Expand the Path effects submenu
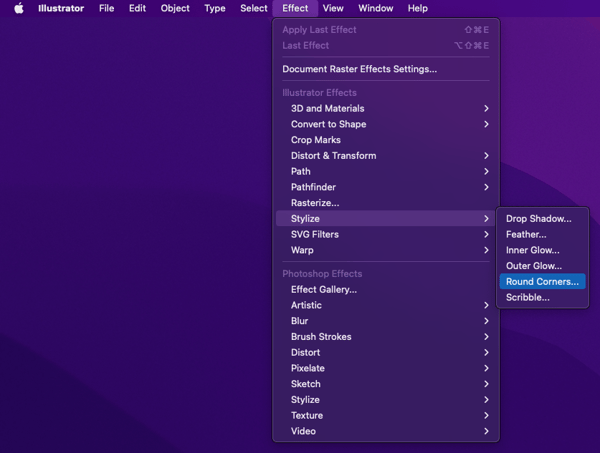Screen dimensions: 600x453 click(x=386, y=171)
